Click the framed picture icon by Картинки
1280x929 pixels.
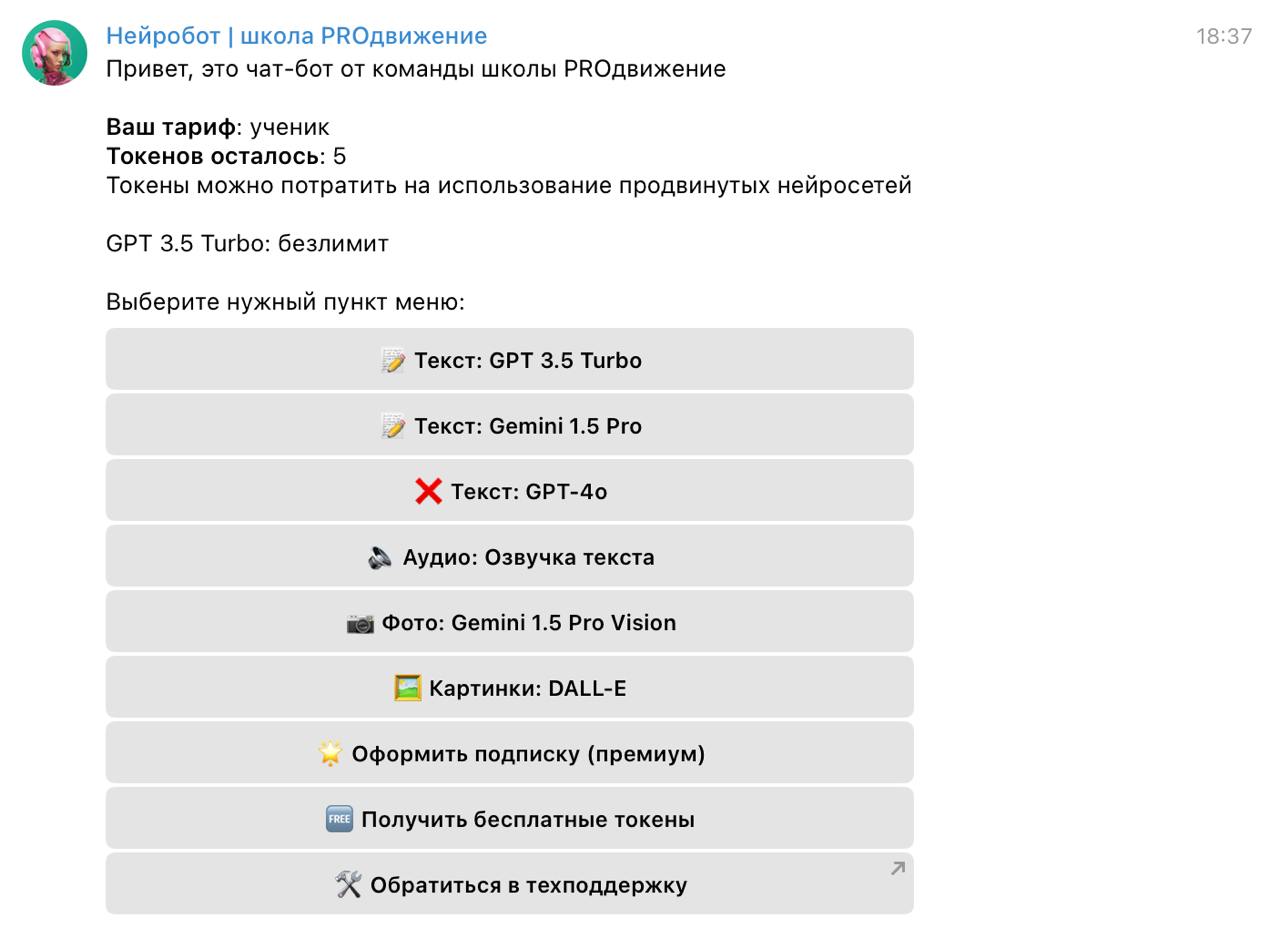(407, 688)
